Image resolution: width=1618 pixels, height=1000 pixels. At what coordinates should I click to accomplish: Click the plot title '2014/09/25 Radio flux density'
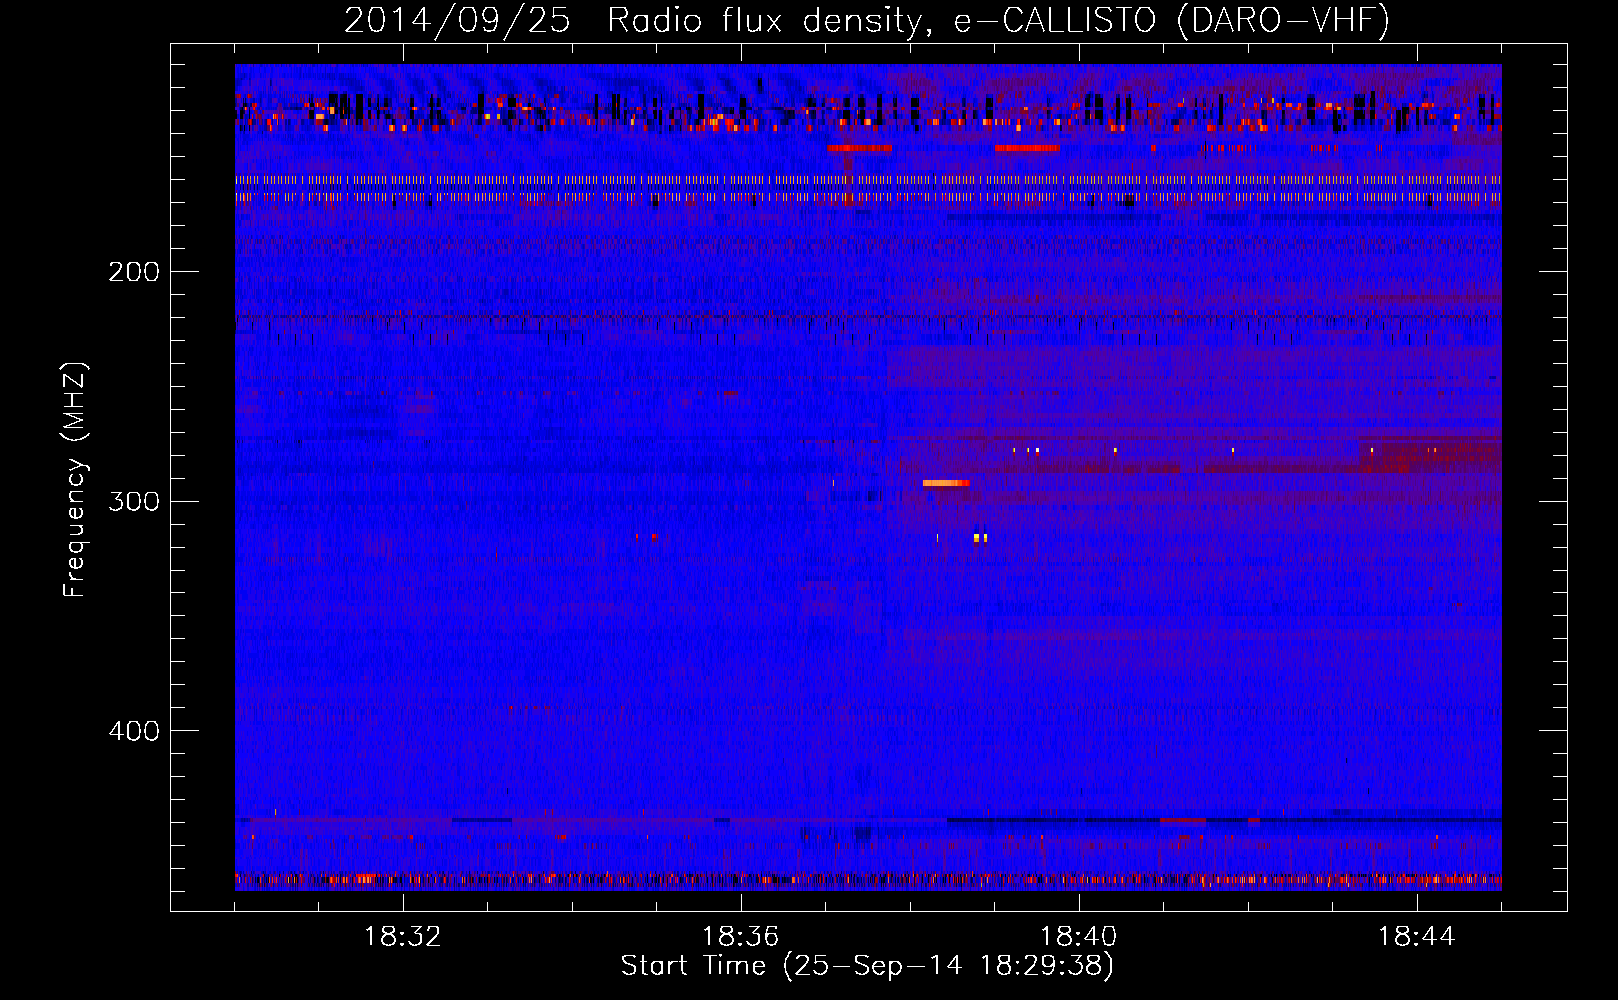(x=631, y=21)
